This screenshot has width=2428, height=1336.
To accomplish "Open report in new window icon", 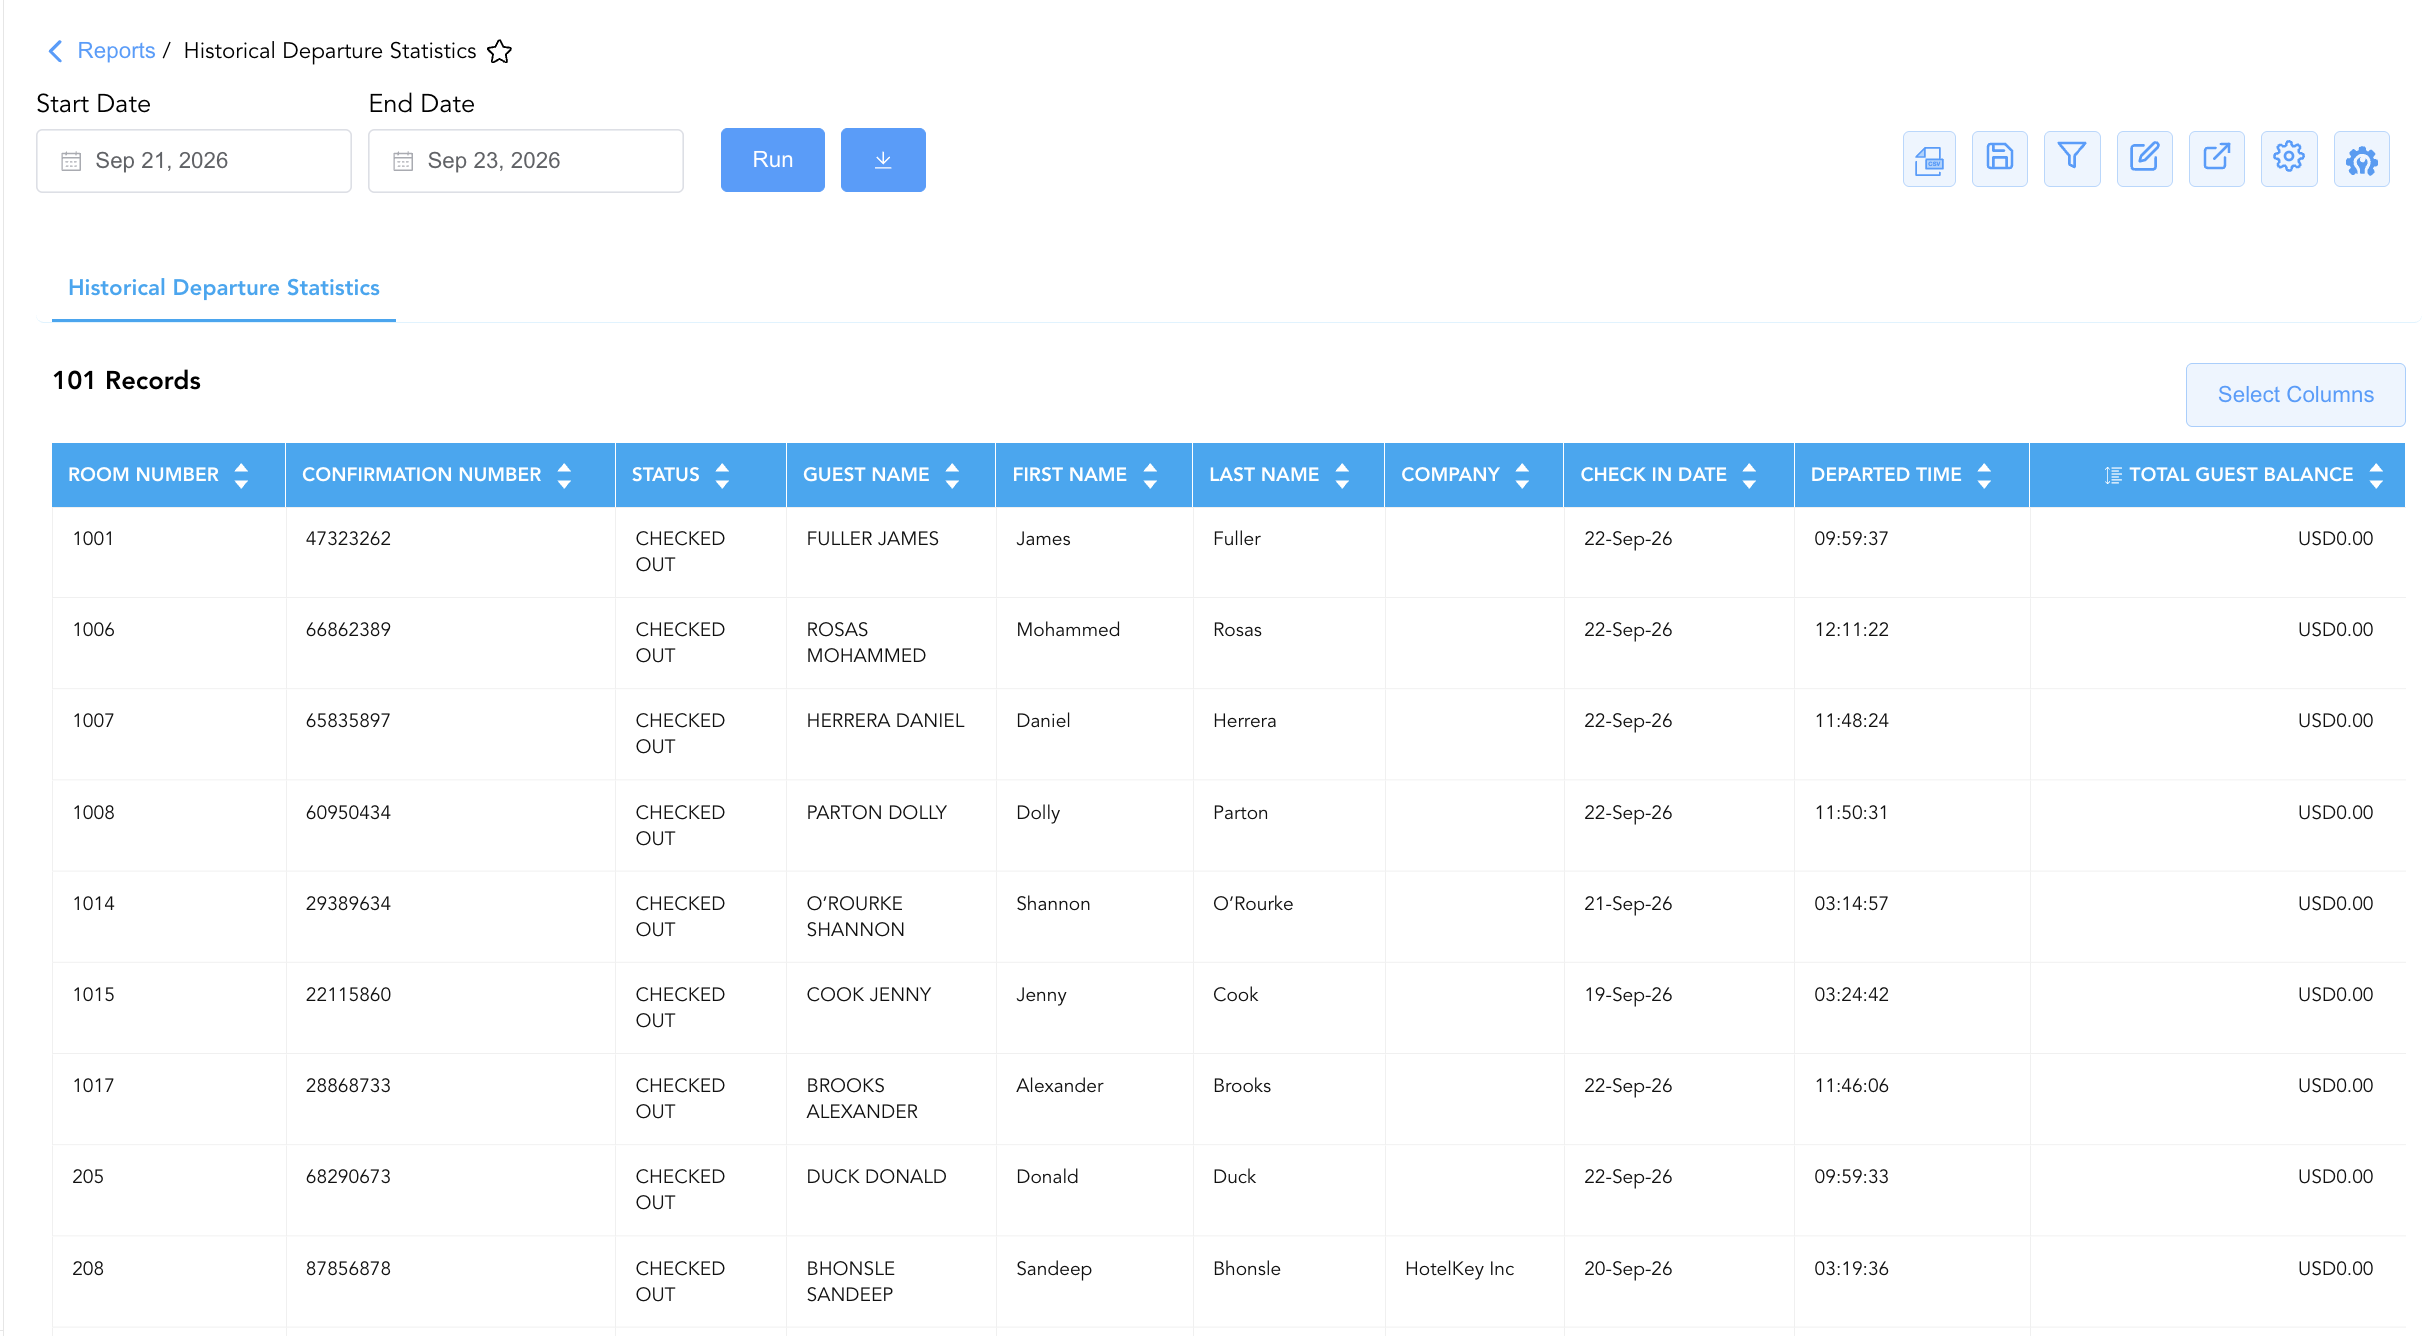I will point(2217,159).
